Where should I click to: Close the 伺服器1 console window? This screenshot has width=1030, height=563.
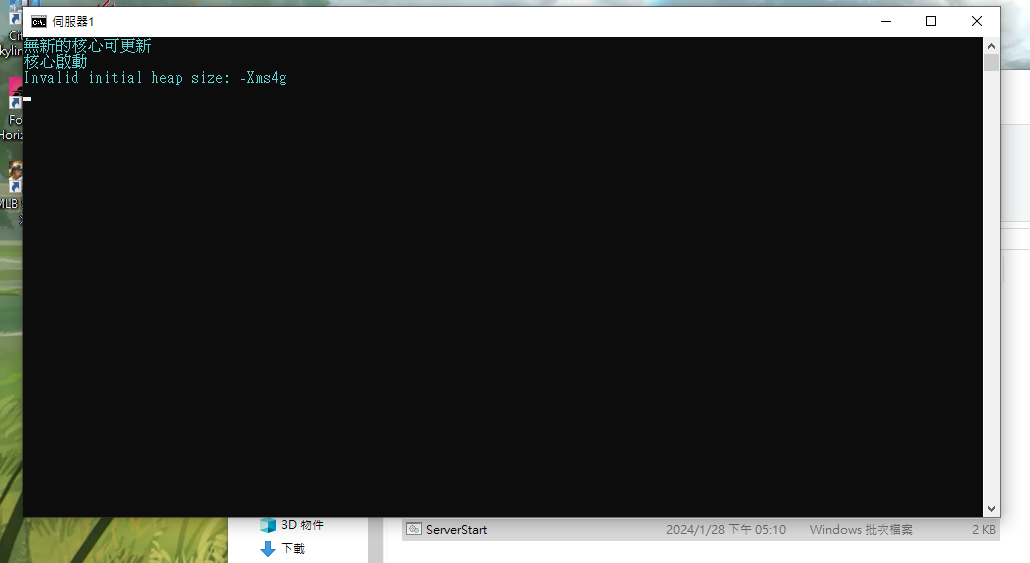(977, 22)
